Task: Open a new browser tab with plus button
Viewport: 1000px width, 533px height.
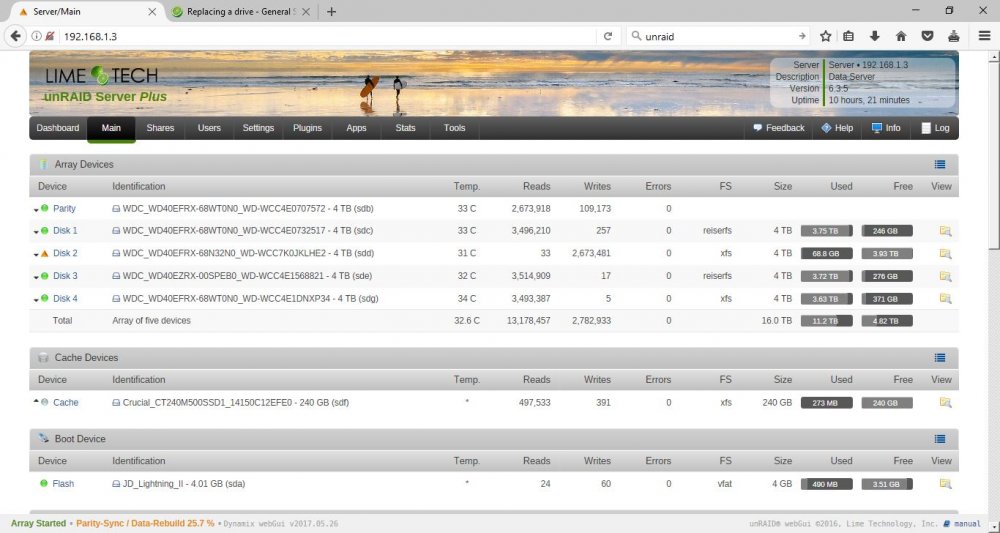Action: tap(331, 11)
